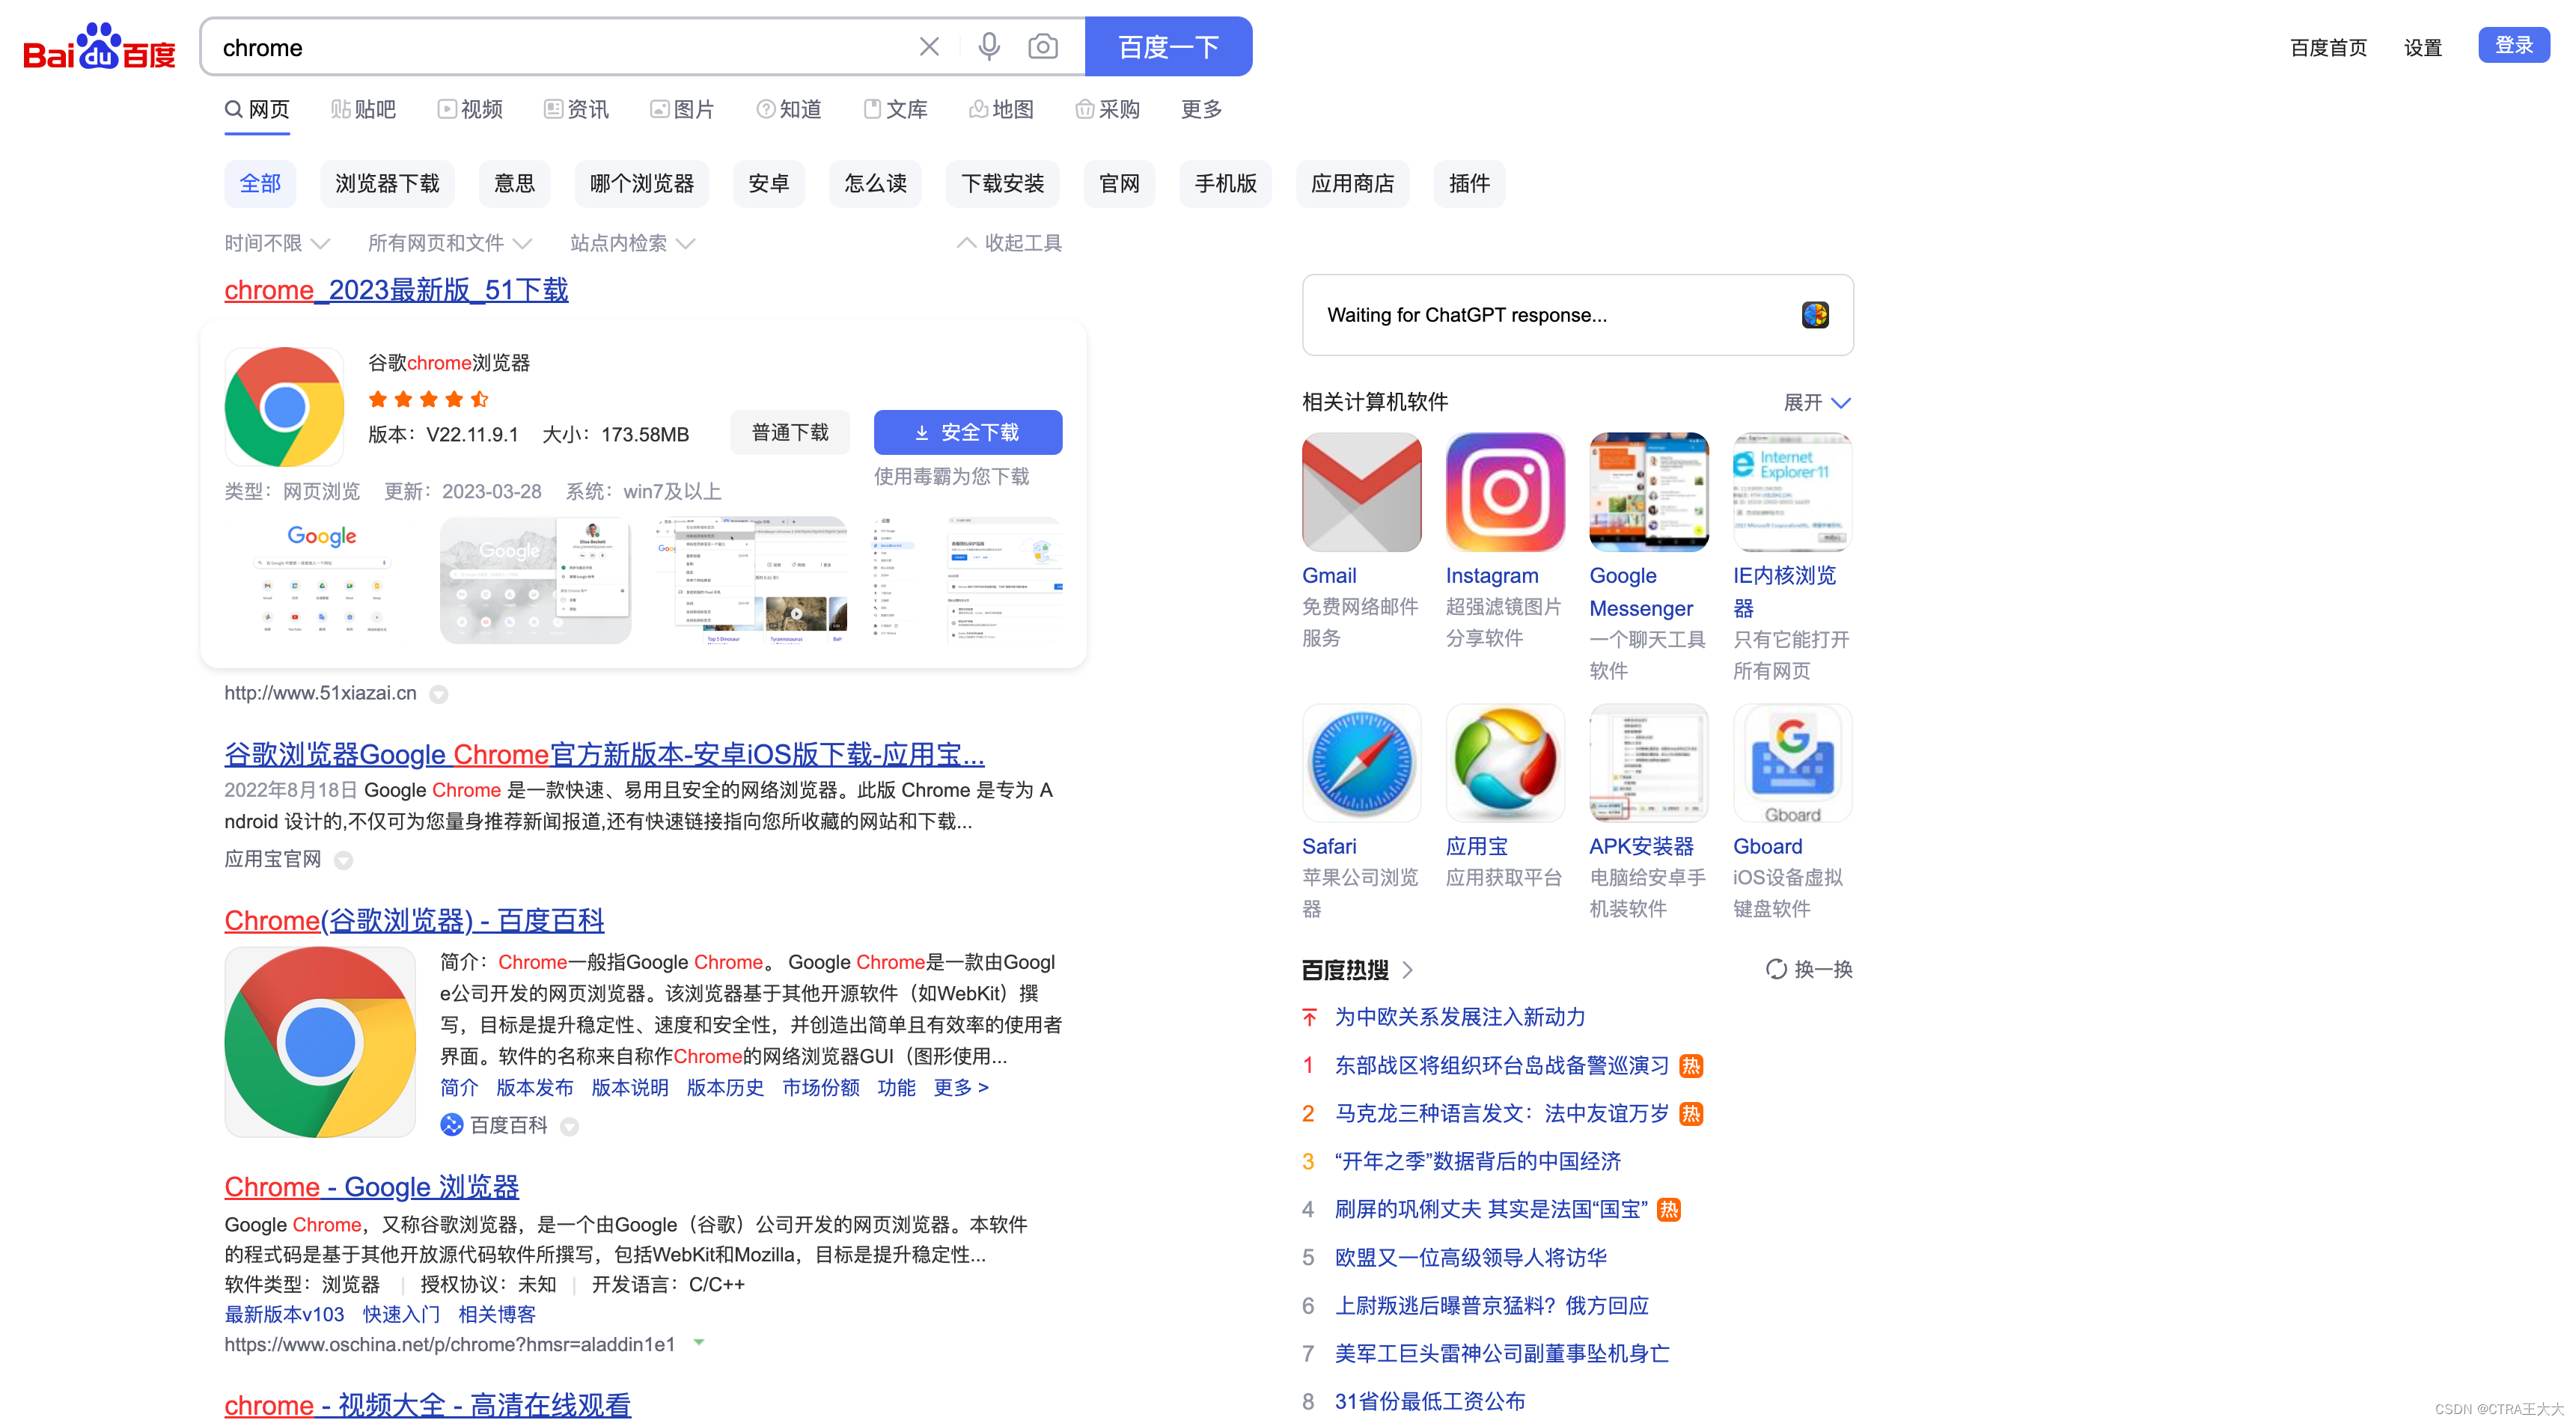Screen dimensions: 2576x1423
Task: Open the Instagram app icon
Action: (x=1504, y=492)
